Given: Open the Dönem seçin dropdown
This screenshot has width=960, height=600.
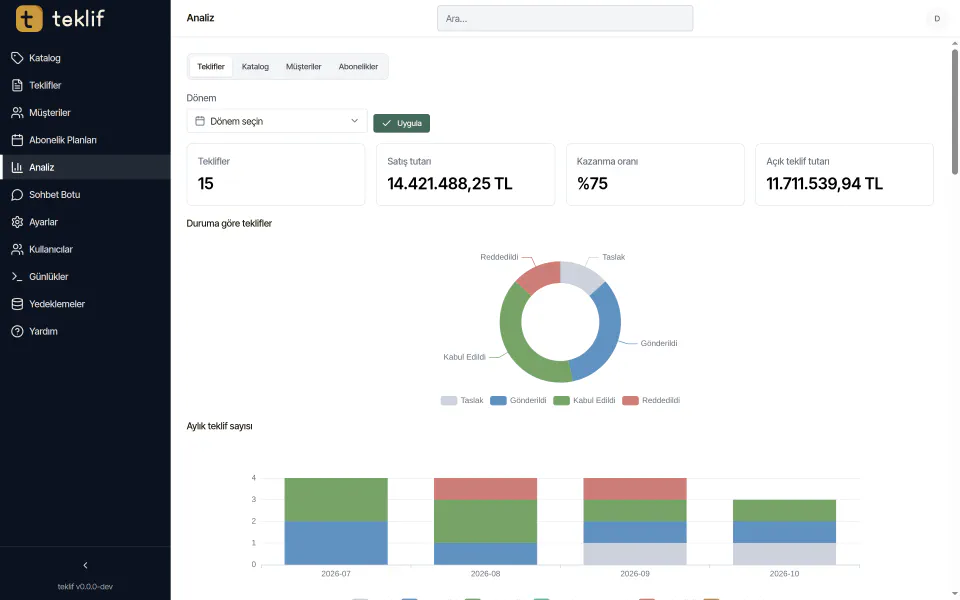Looking at the screenshot, I should point(277,121).
